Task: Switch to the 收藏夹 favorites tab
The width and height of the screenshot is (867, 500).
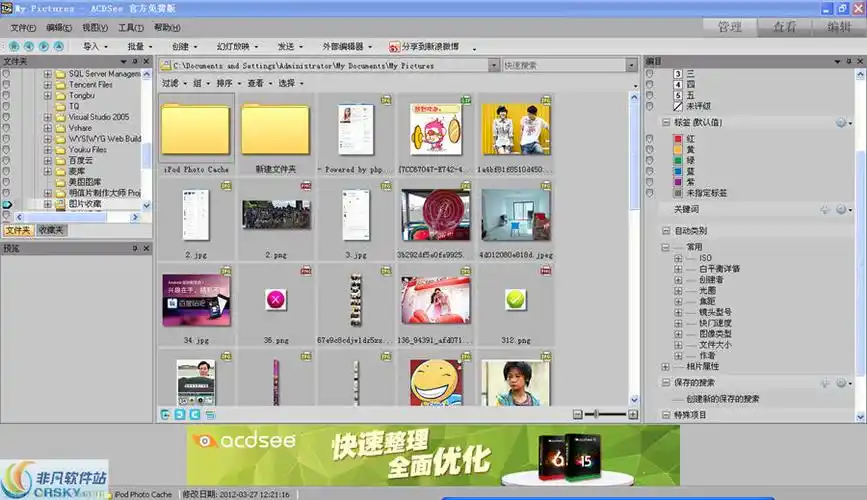Action: point(51,230)
